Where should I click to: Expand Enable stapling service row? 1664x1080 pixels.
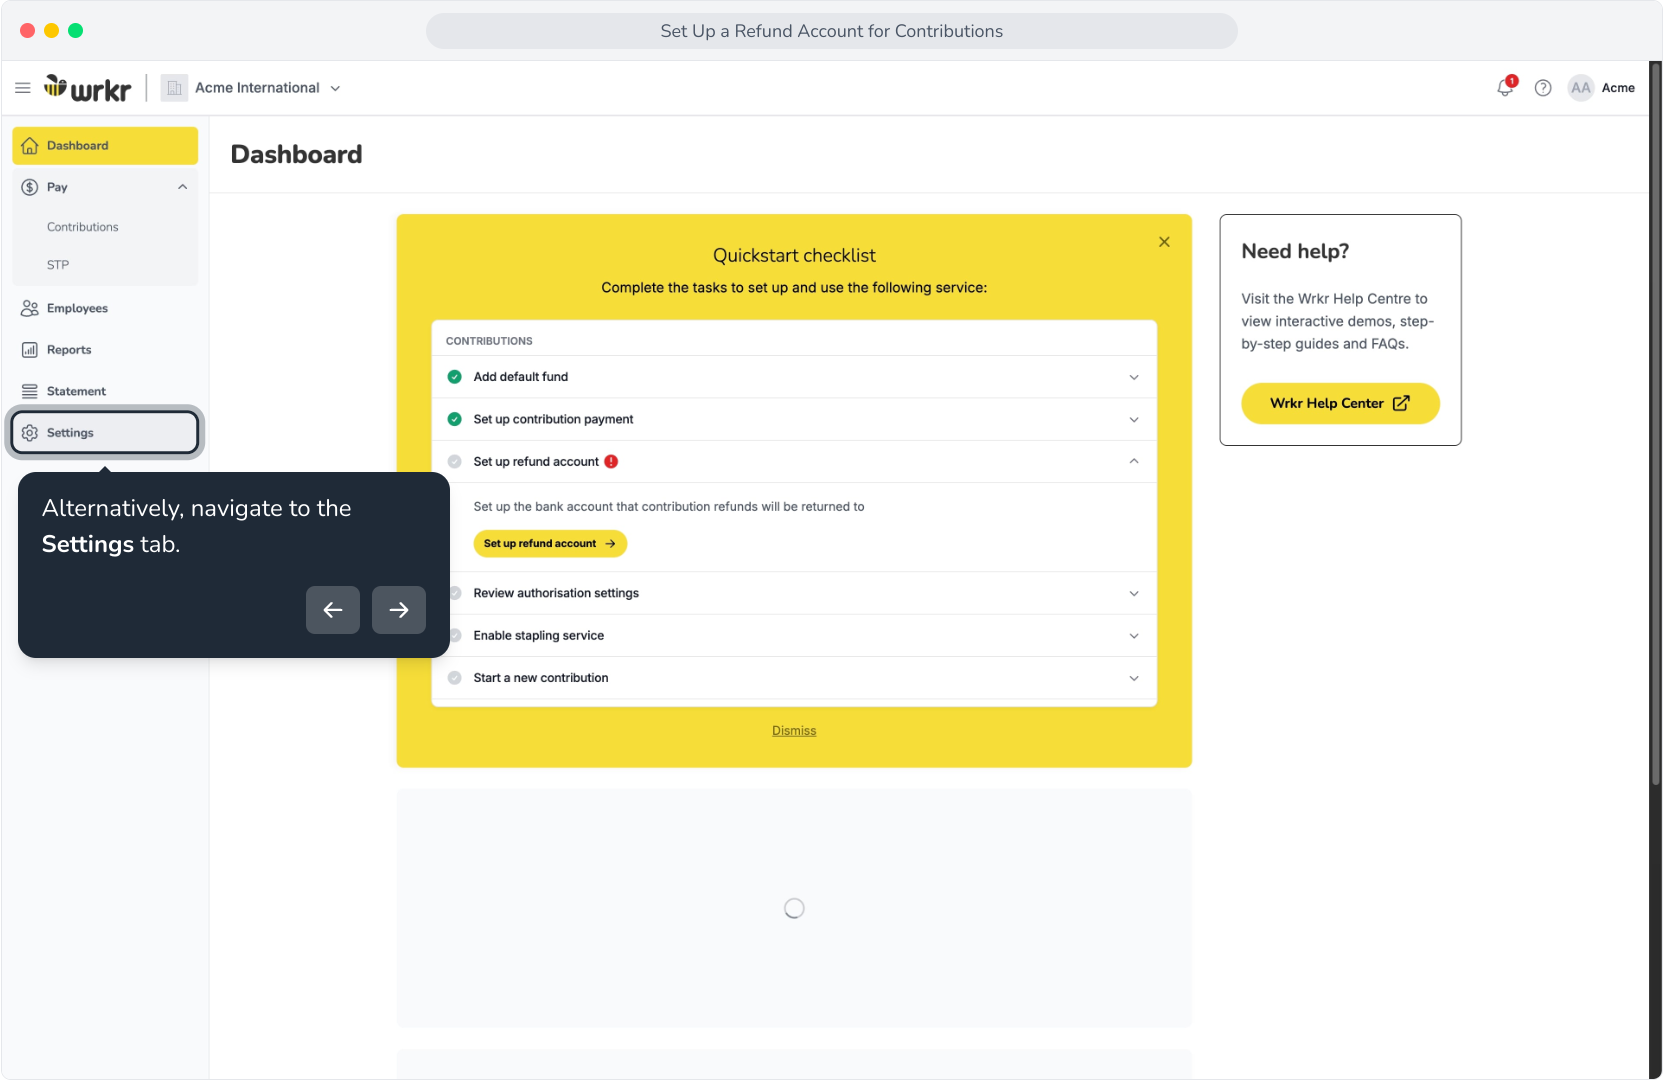(x=794, y=636)
